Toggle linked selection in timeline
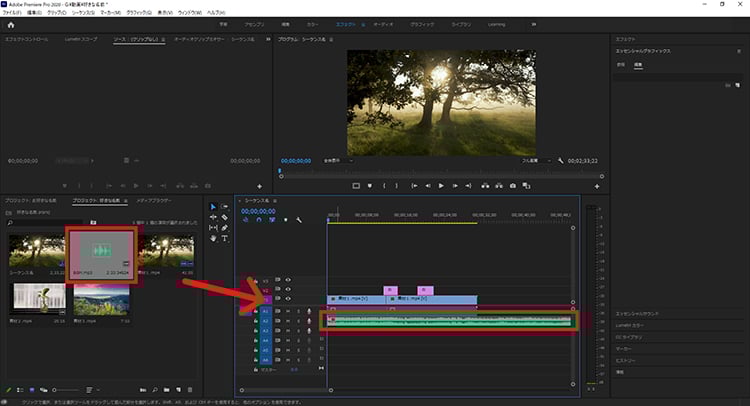Viewport: 750px width, 406px height. 272,220
